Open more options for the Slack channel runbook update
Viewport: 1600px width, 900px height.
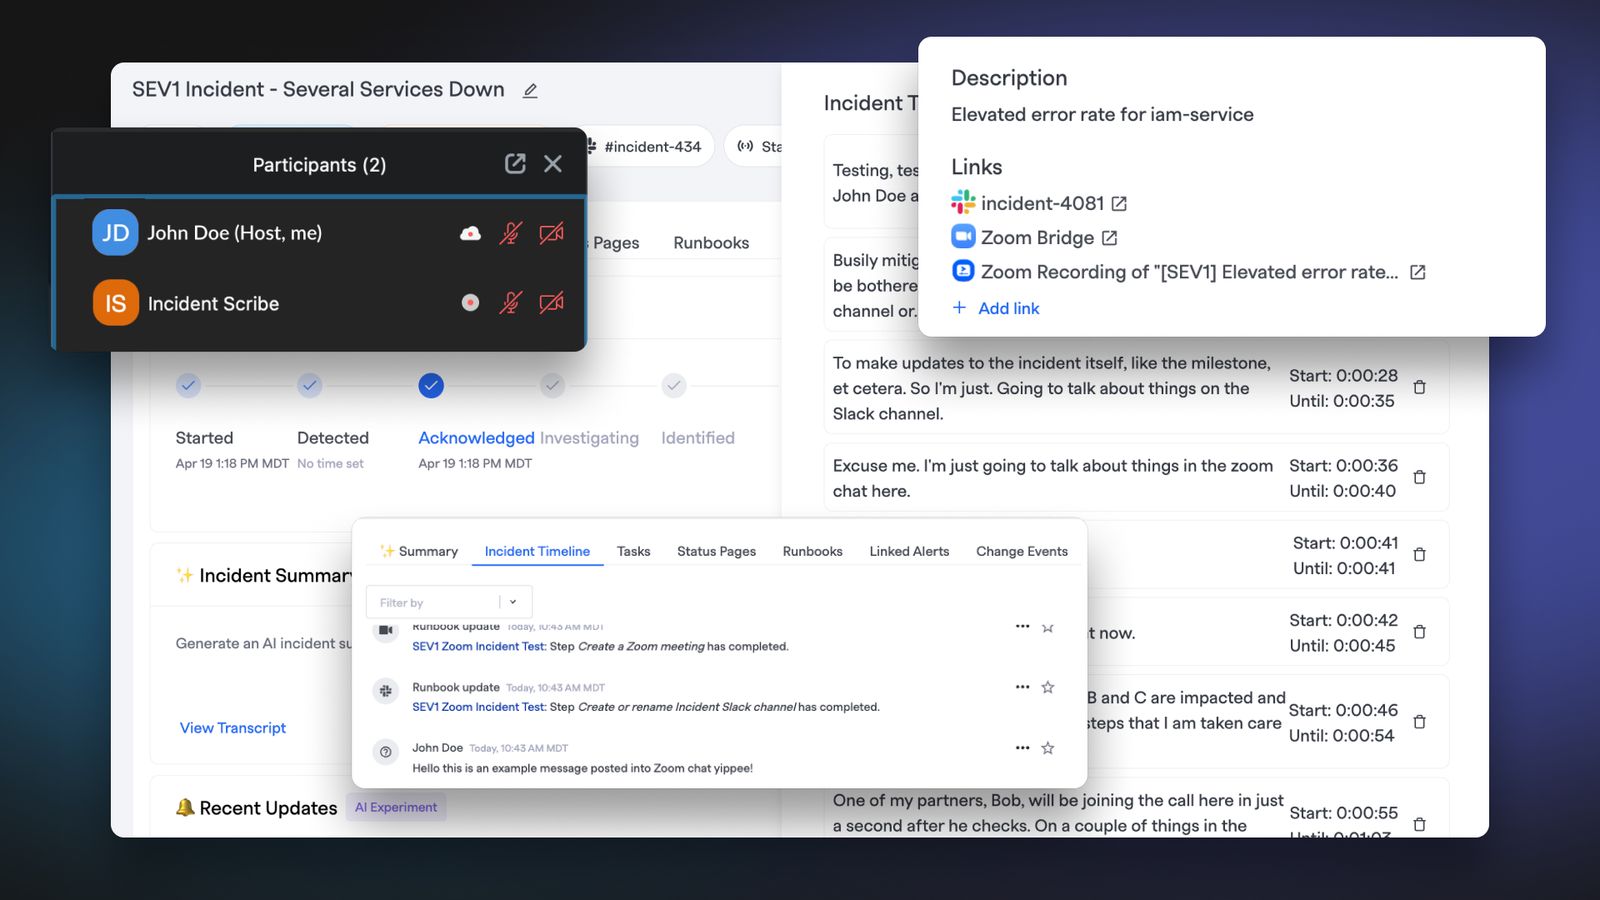pos(1022,687)
